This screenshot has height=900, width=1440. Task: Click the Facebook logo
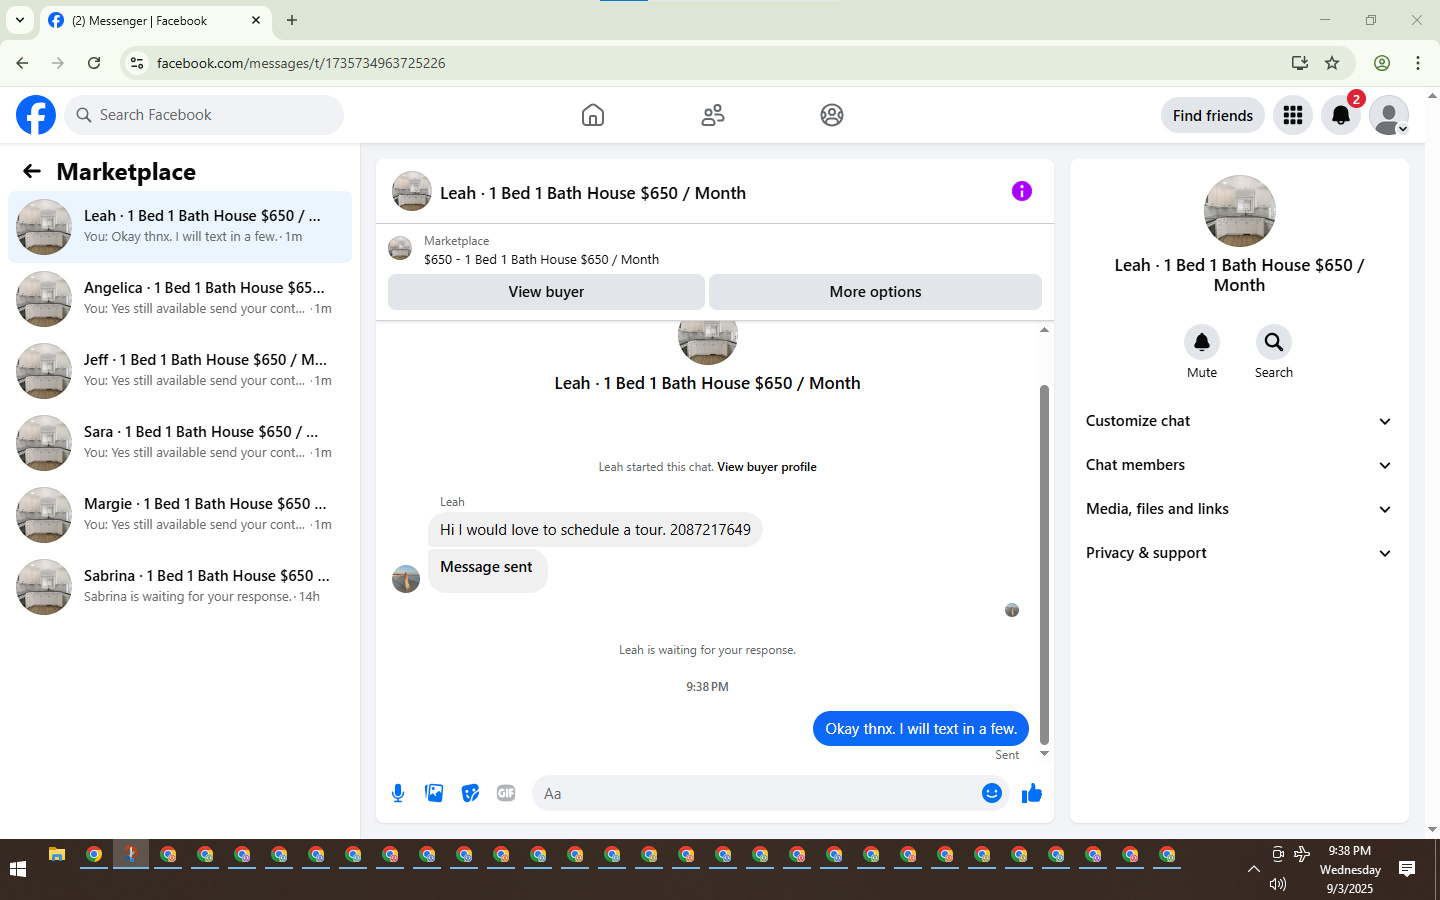(x=36, y=115)
